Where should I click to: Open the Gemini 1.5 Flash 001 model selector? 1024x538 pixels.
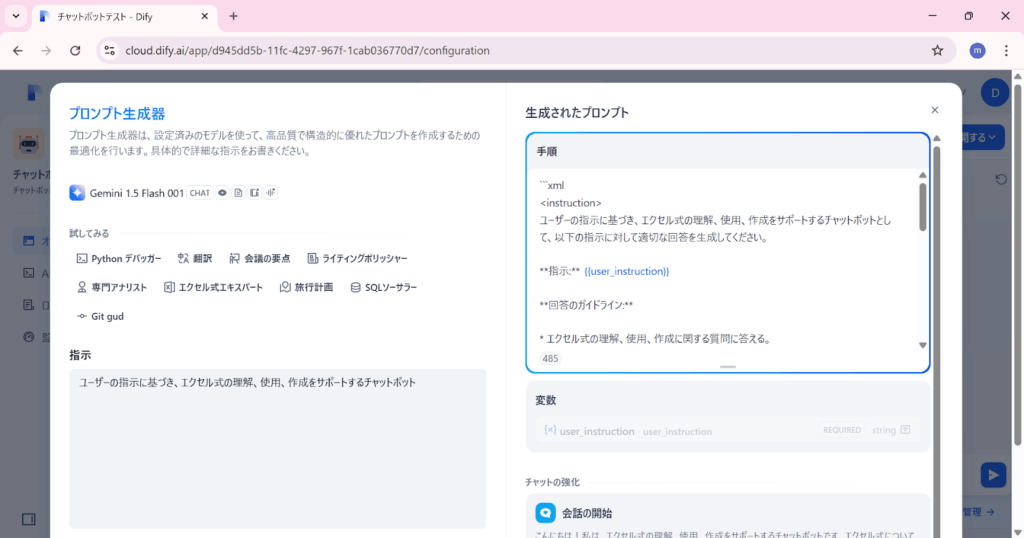point(174,193)
